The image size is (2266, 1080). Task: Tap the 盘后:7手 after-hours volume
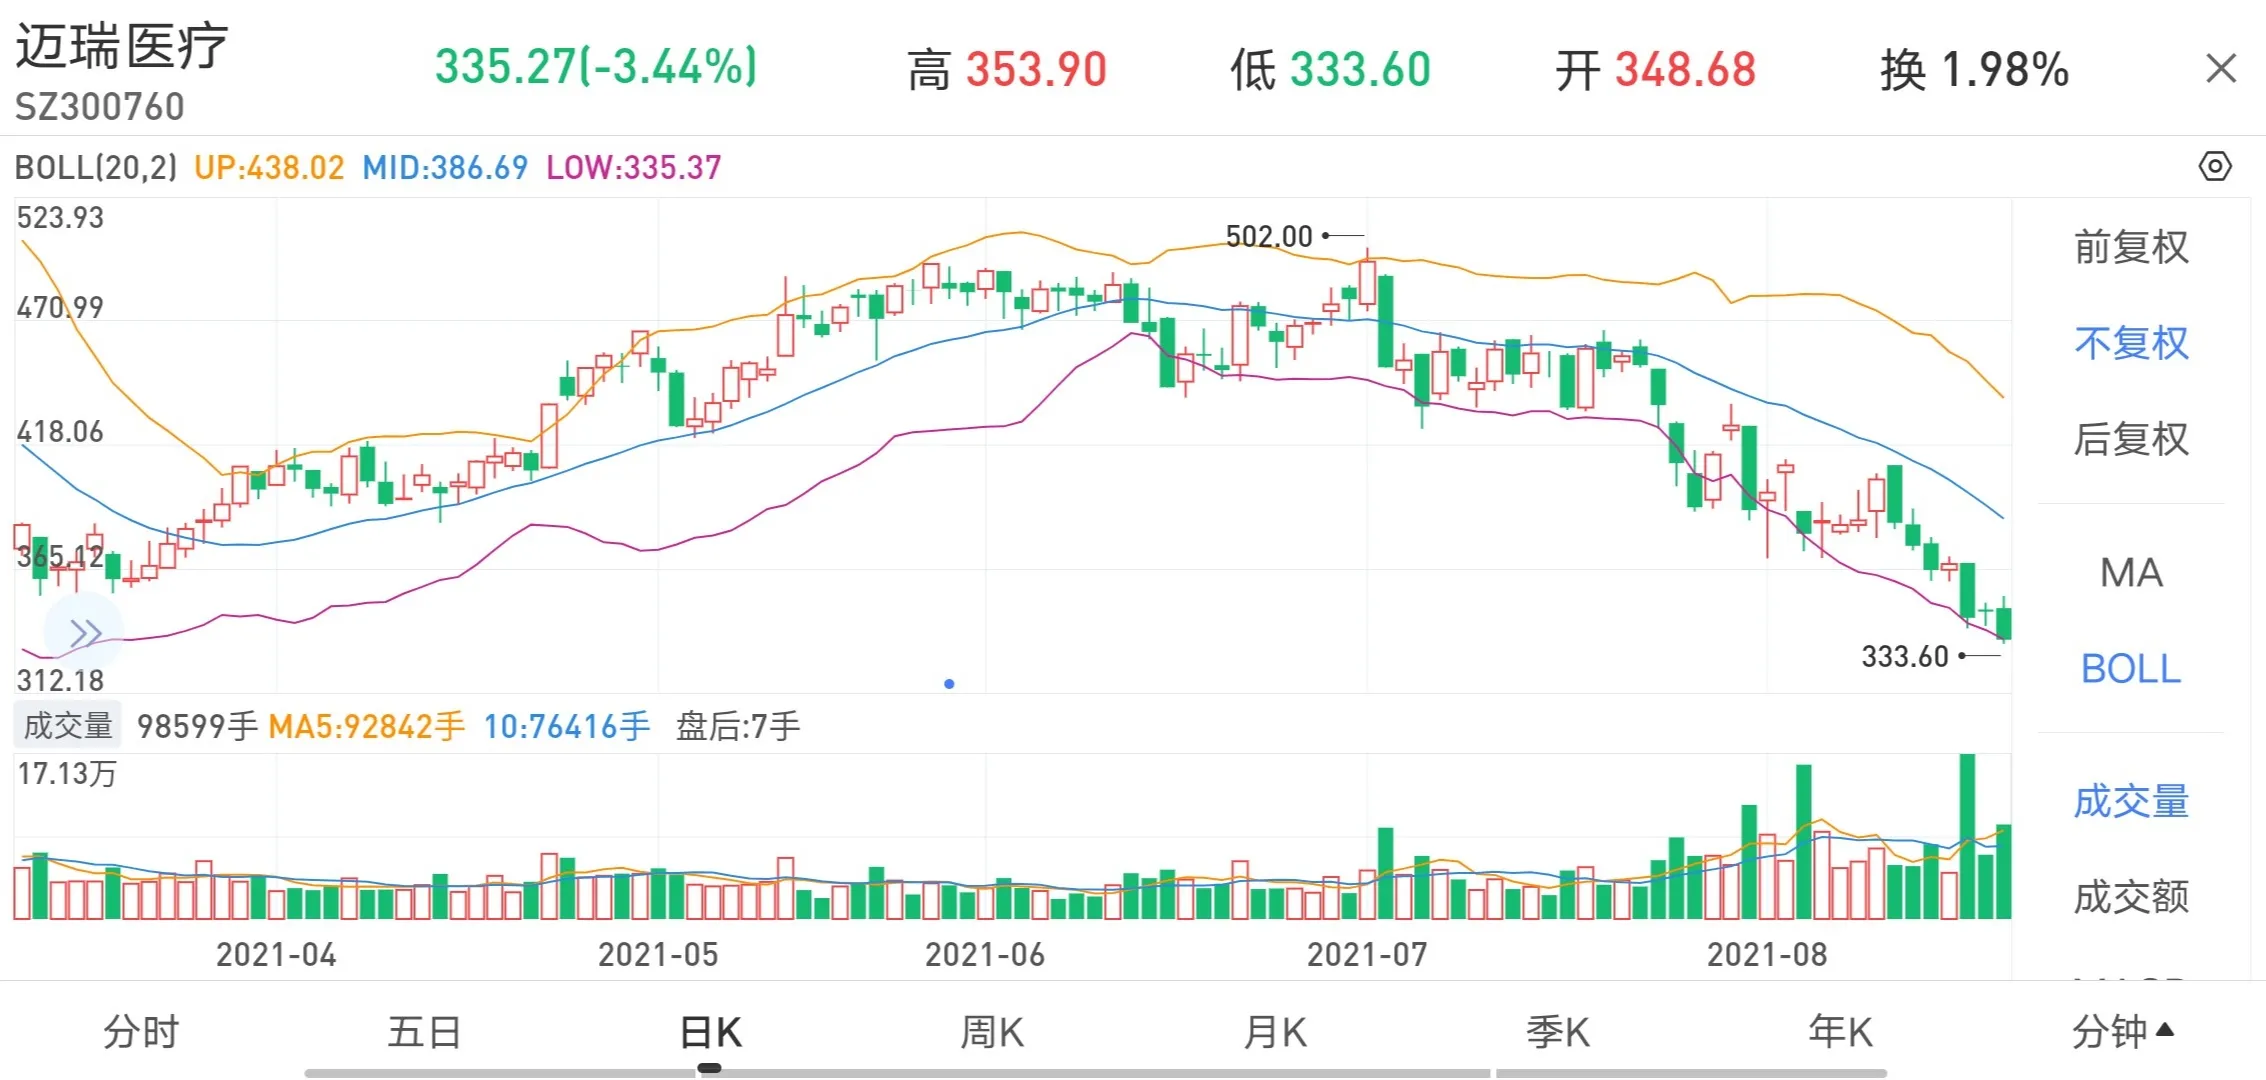pos(739,726)
